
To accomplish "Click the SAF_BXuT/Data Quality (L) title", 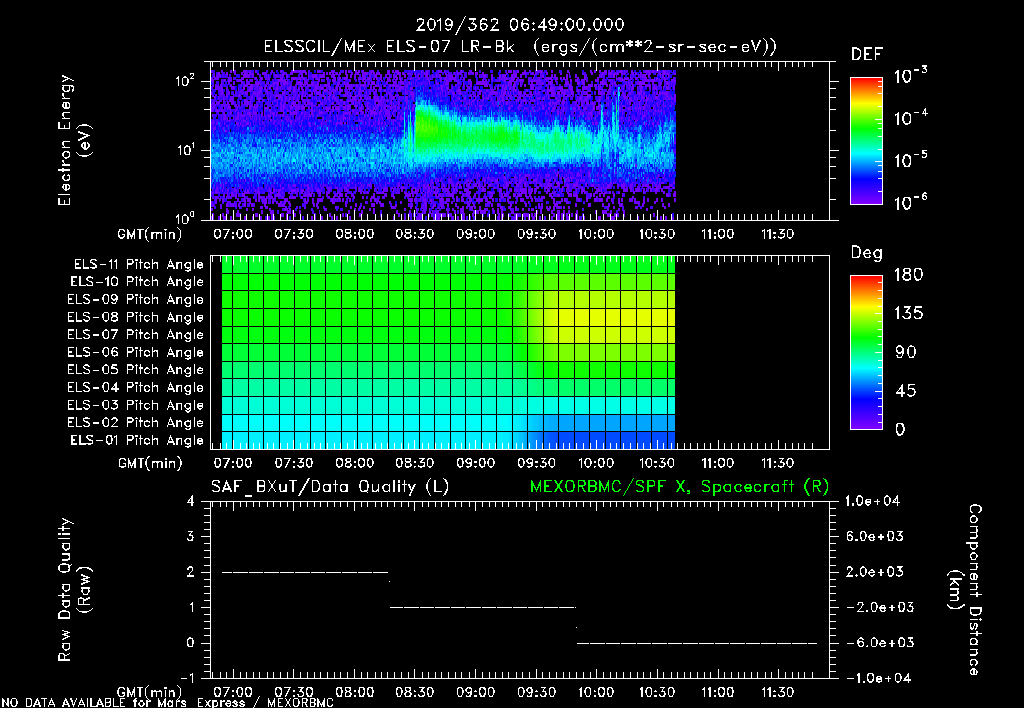I will [329, 486].
